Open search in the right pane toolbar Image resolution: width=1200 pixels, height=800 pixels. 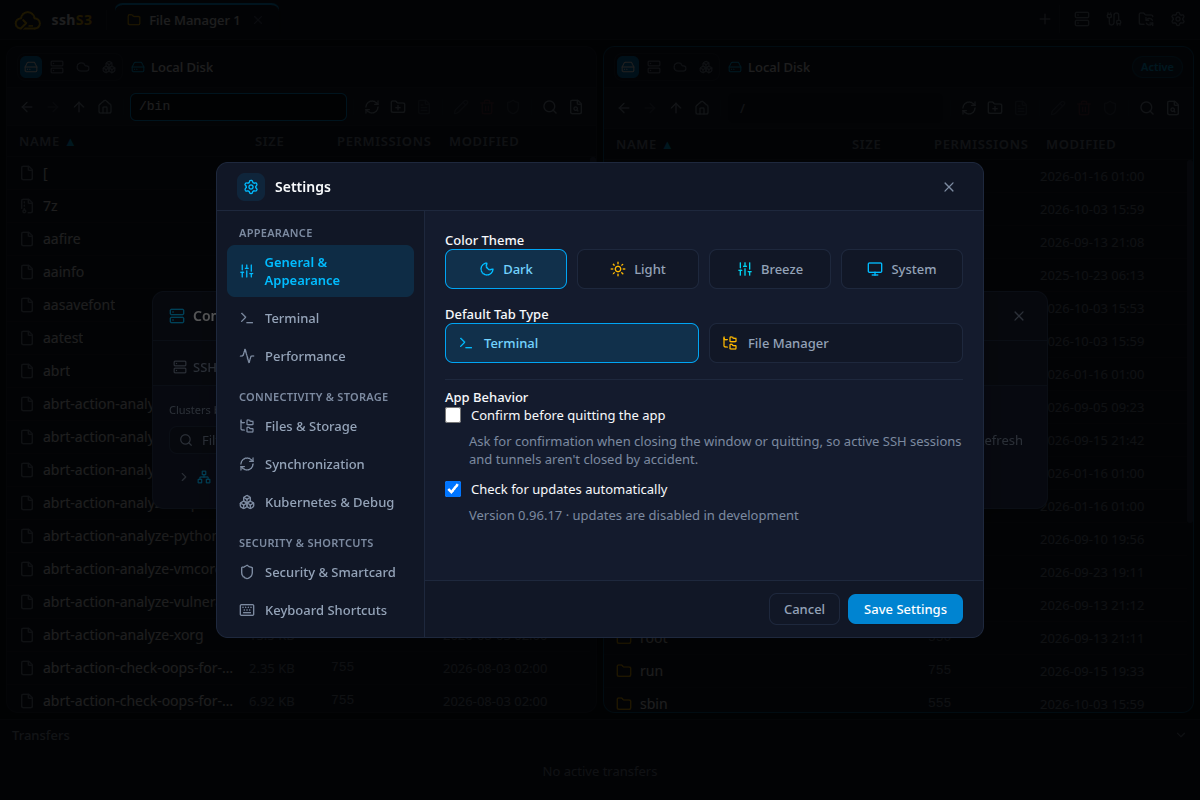point(1147,108)
